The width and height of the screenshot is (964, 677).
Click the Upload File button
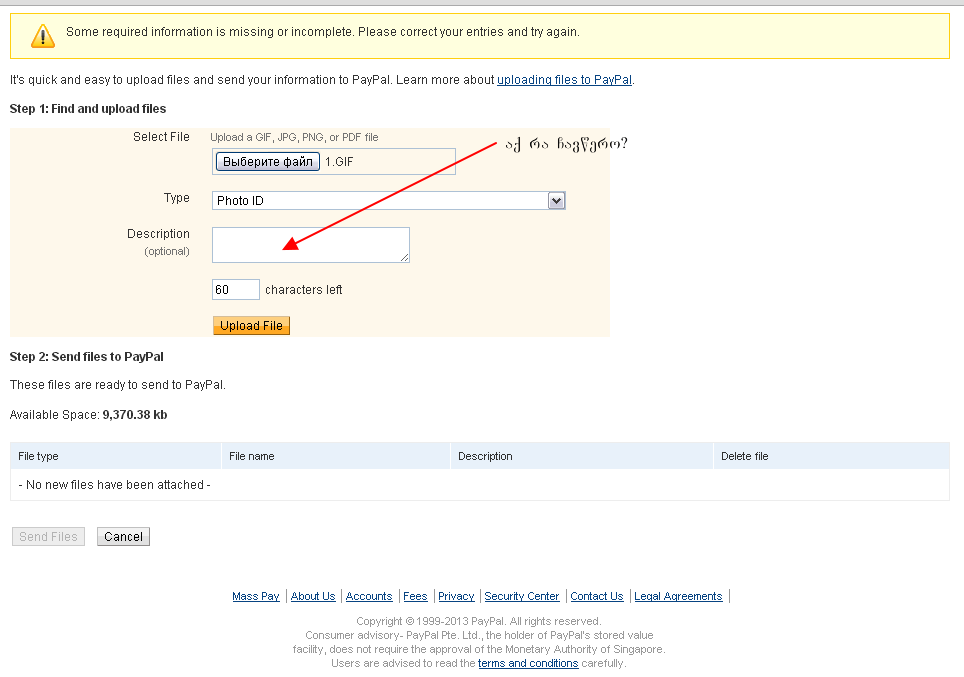coord(251,325)
